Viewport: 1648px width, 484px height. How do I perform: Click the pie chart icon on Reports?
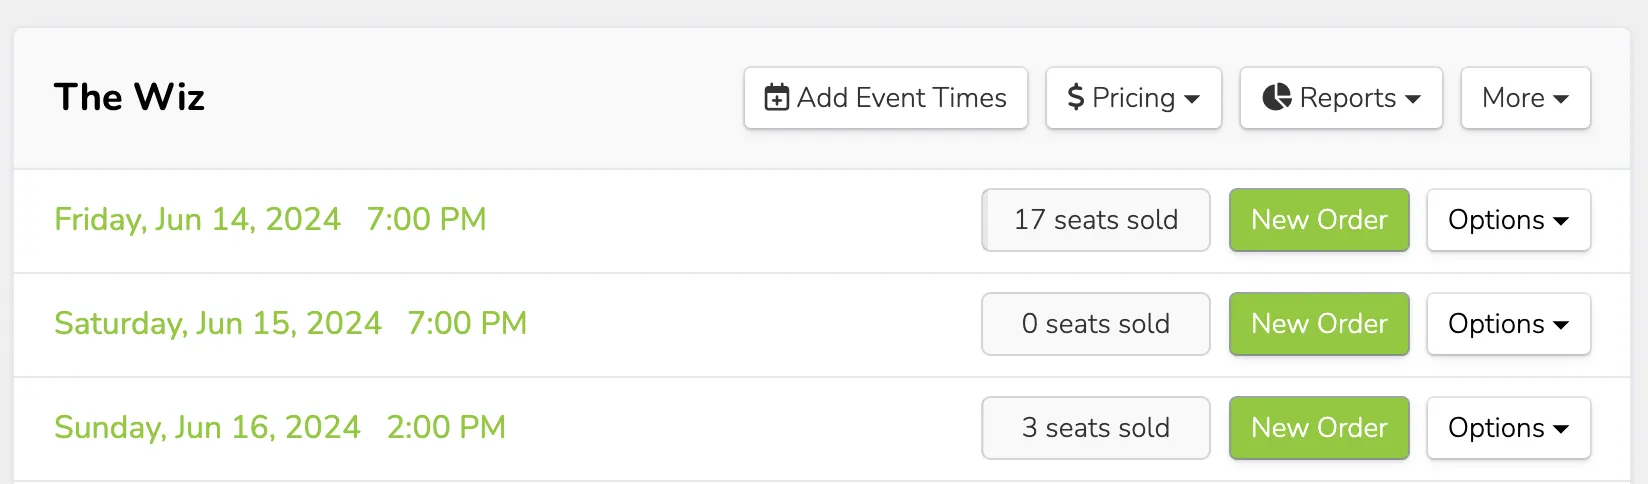tap(1277, 97)
